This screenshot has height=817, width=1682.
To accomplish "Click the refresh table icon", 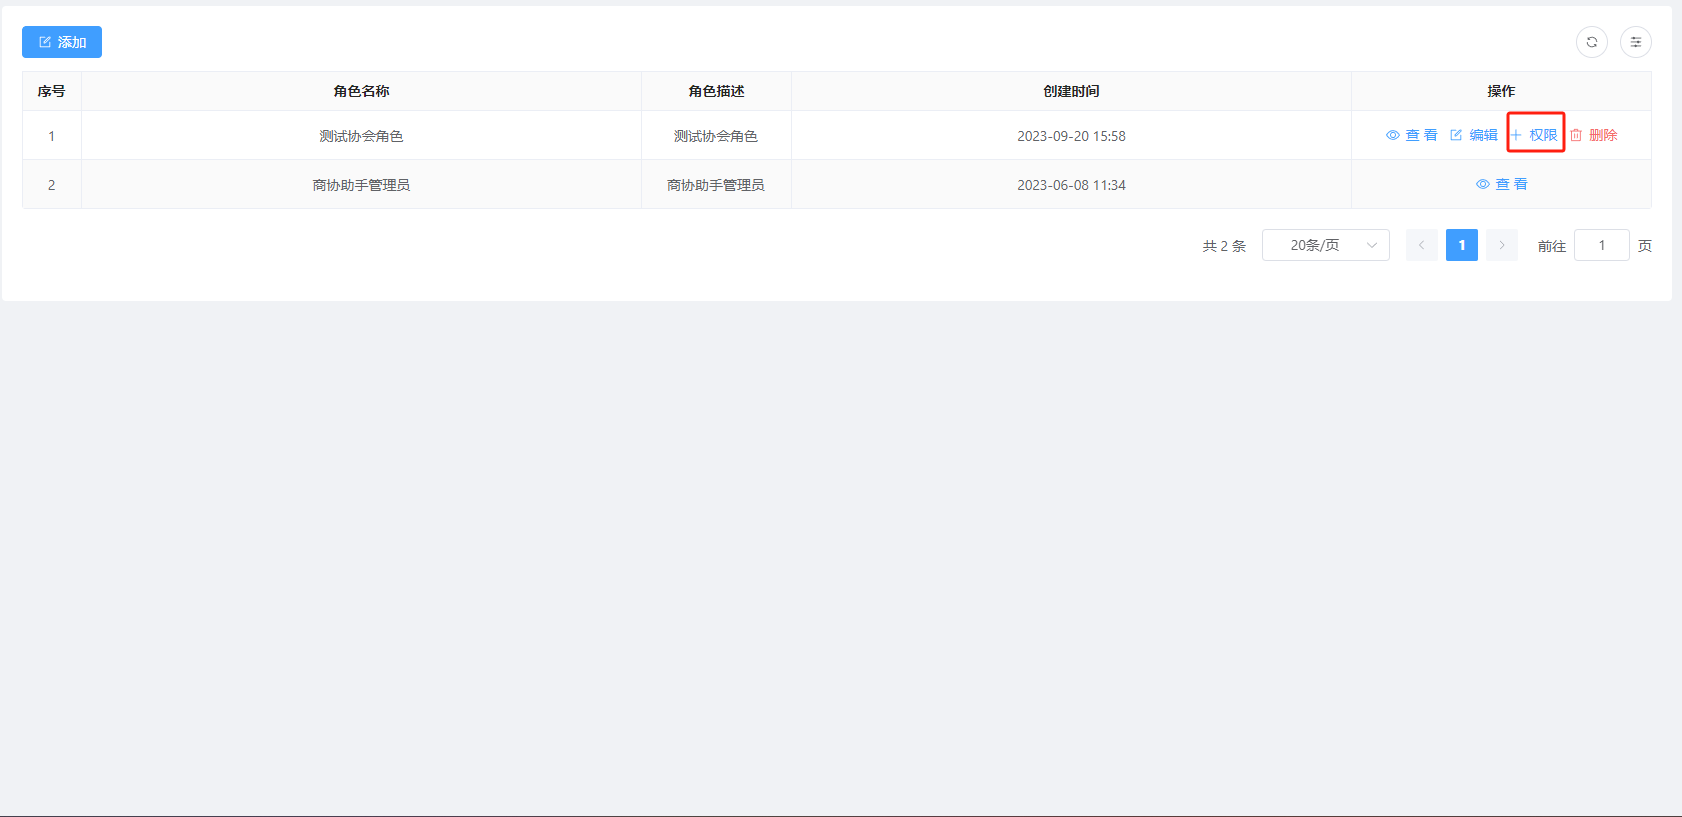I will (1591, 42).
